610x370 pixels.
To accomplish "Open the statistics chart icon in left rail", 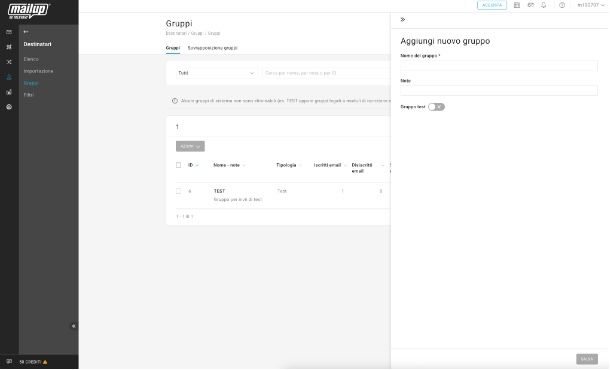I will coord(9,92).
